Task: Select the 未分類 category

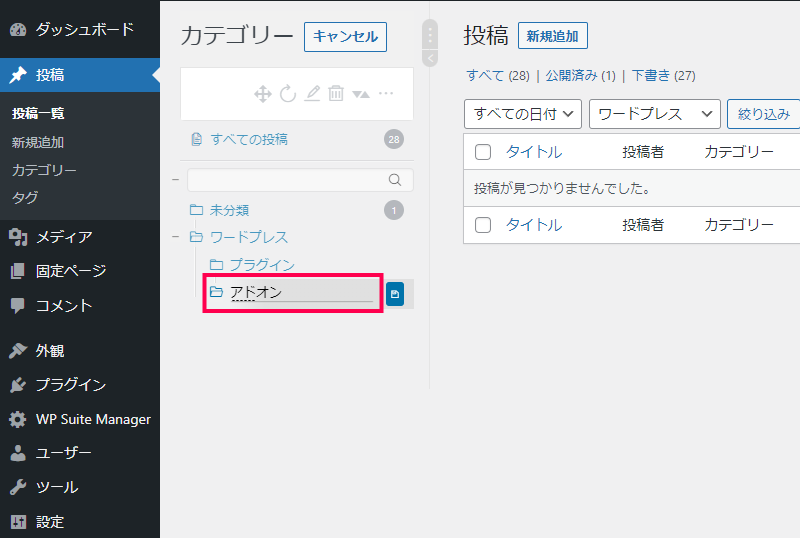Action: pyautogui.click(x=230, y=210)
